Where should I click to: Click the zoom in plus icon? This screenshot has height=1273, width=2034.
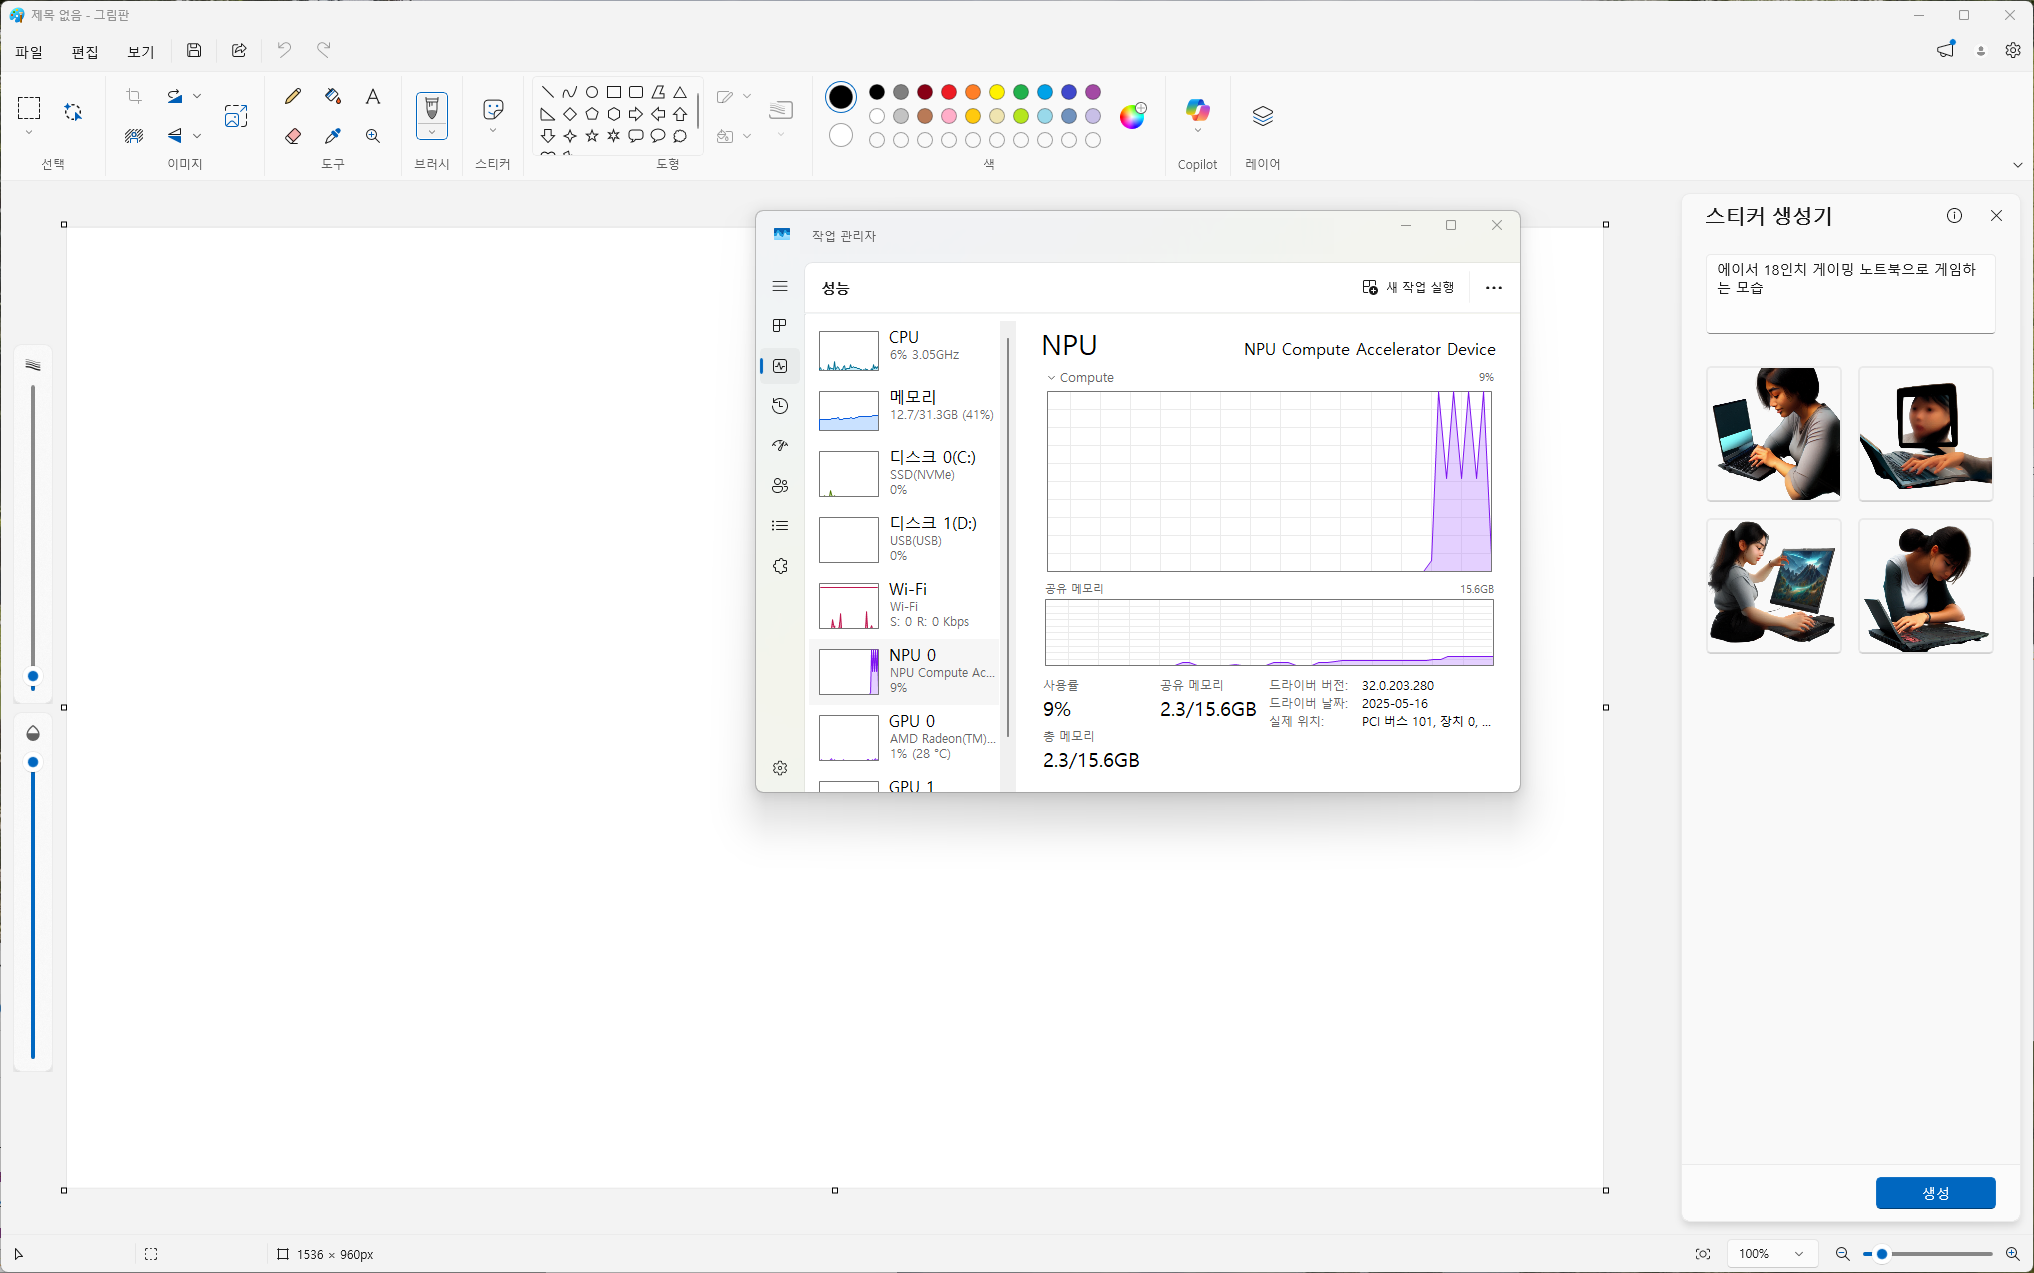pos(2012,1254)
